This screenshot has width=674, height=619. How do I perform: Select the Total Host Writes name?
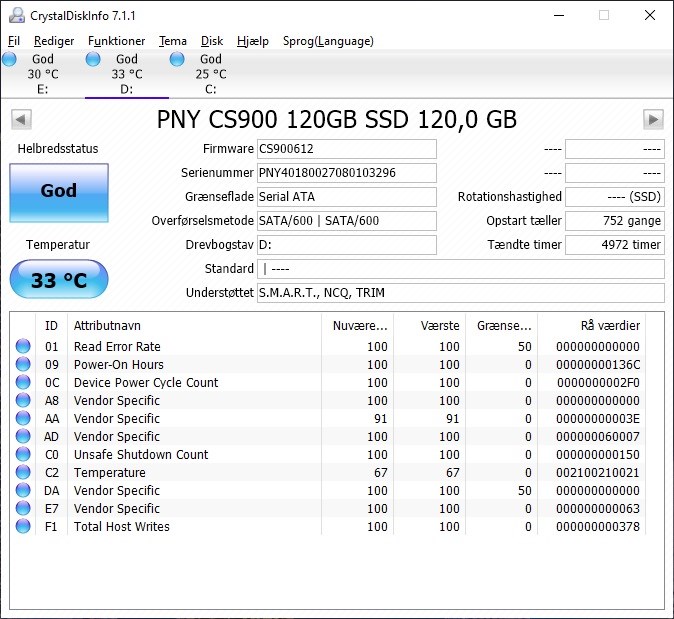coord(122,527)
